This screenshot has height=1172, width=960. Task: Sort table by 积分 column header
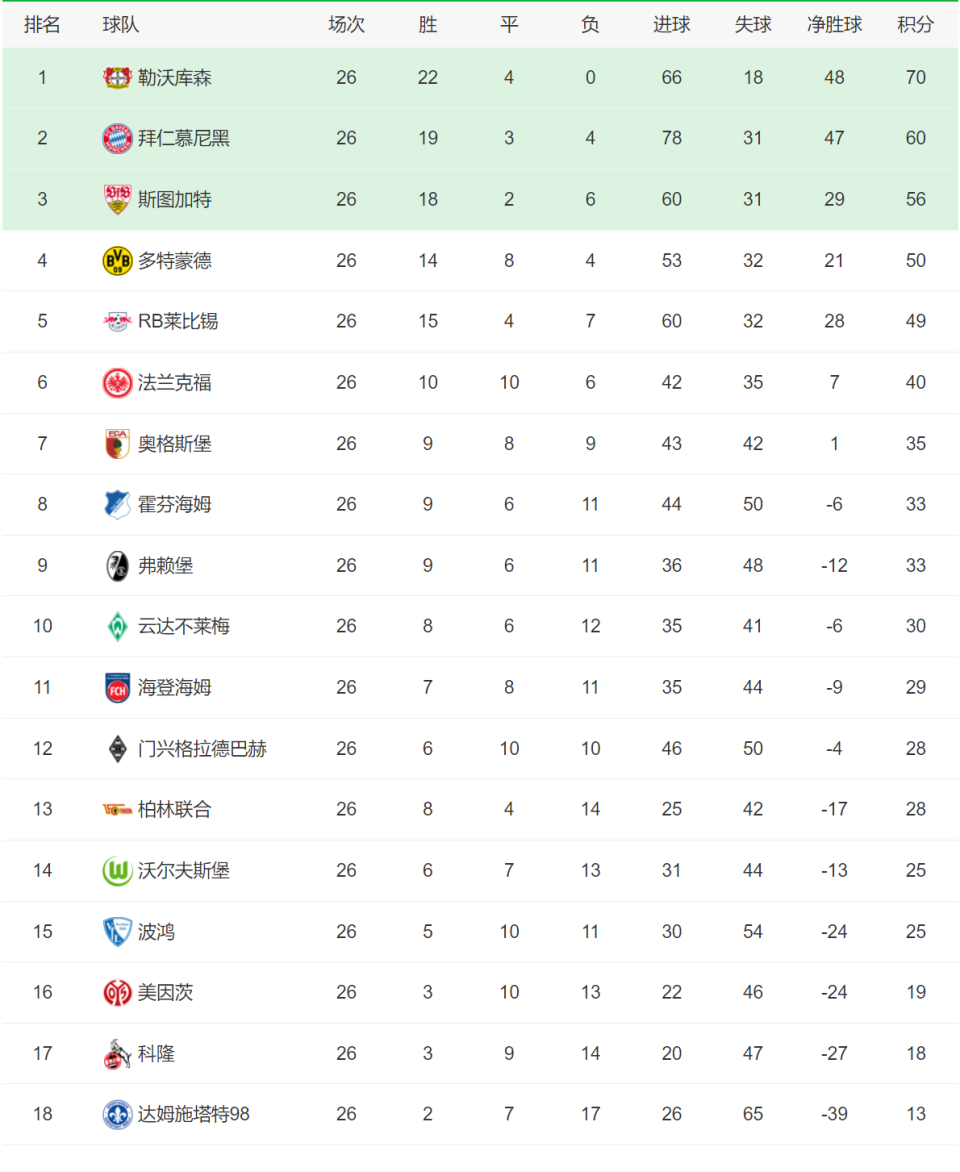(915, 25)
